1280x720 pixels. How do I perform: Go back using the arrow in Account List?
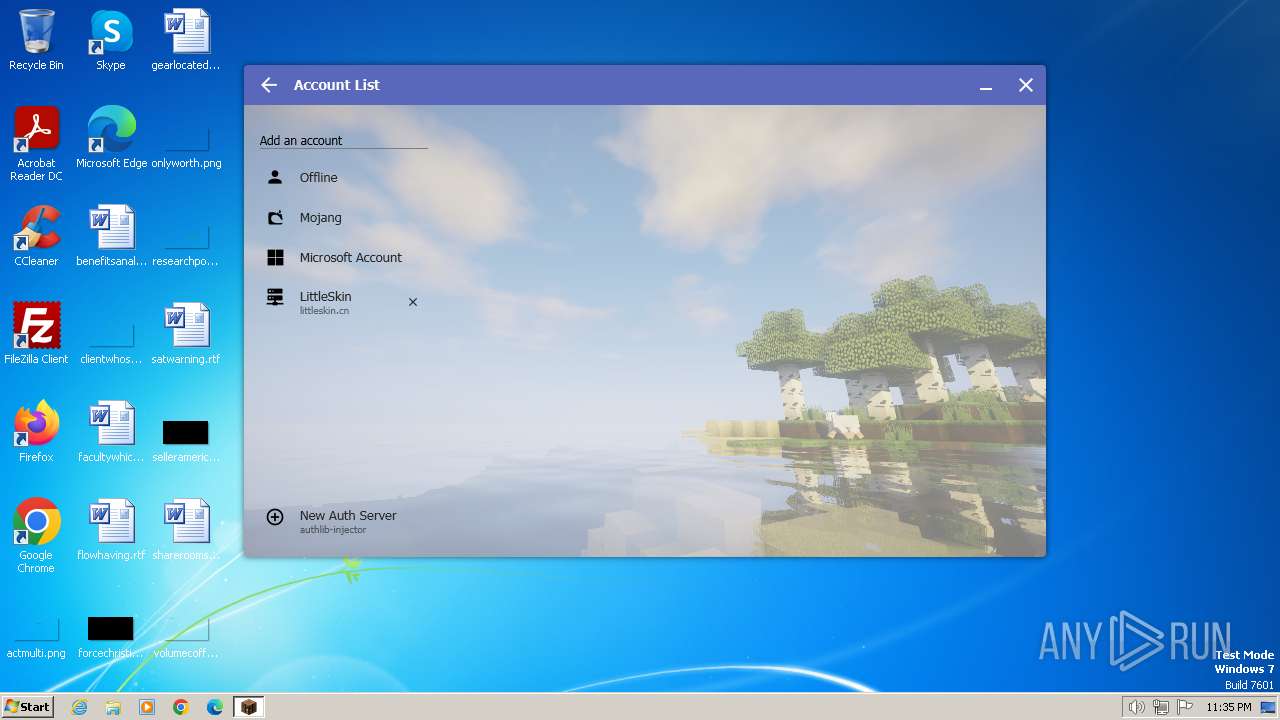click(269, 85)
